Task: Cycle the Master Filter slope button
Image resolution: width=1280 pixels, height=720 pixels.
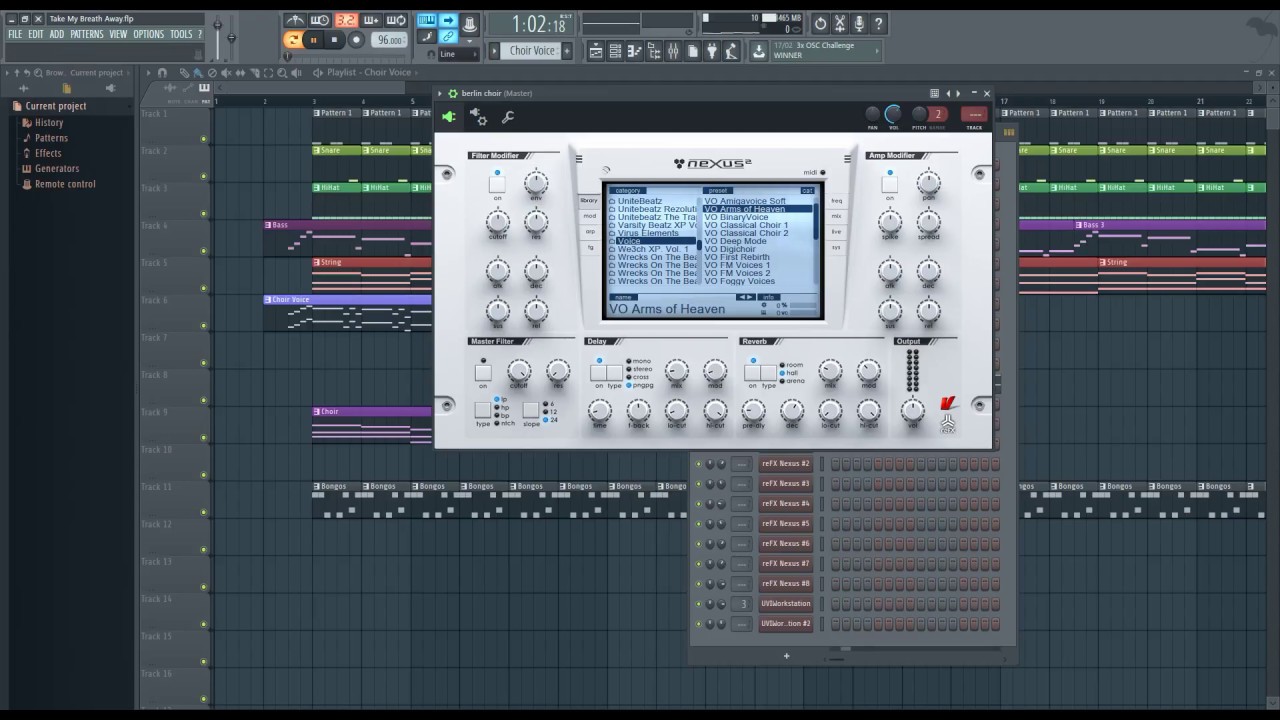Action: (531, 410)
